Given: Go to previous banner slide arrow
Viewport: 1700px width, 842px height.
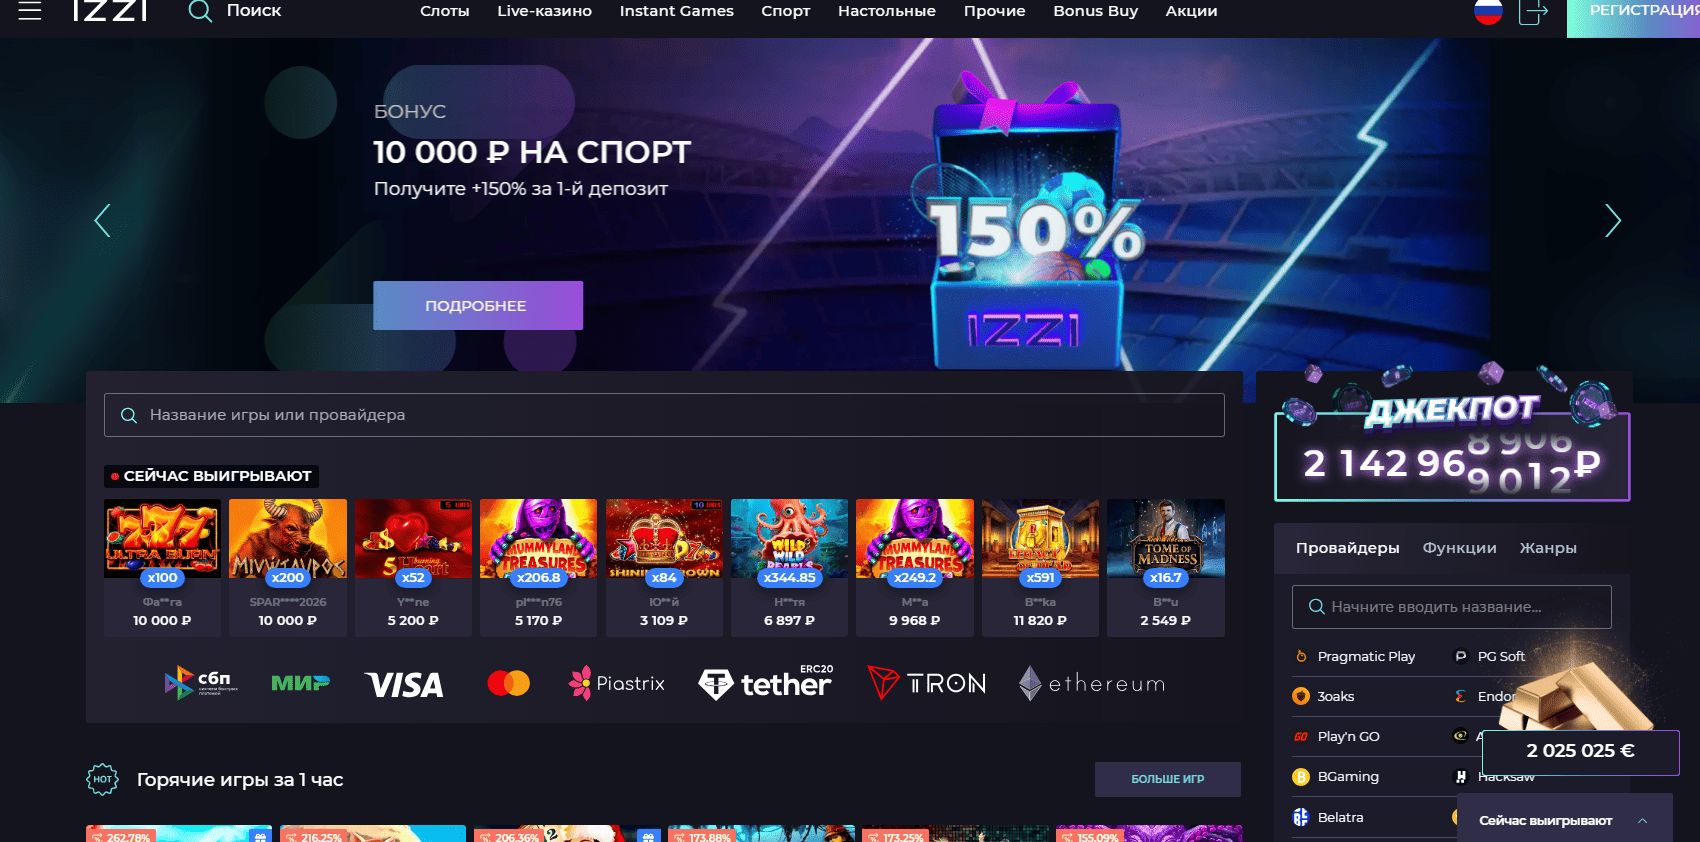Looking at the screenshot, I should (x=102, y=221).
